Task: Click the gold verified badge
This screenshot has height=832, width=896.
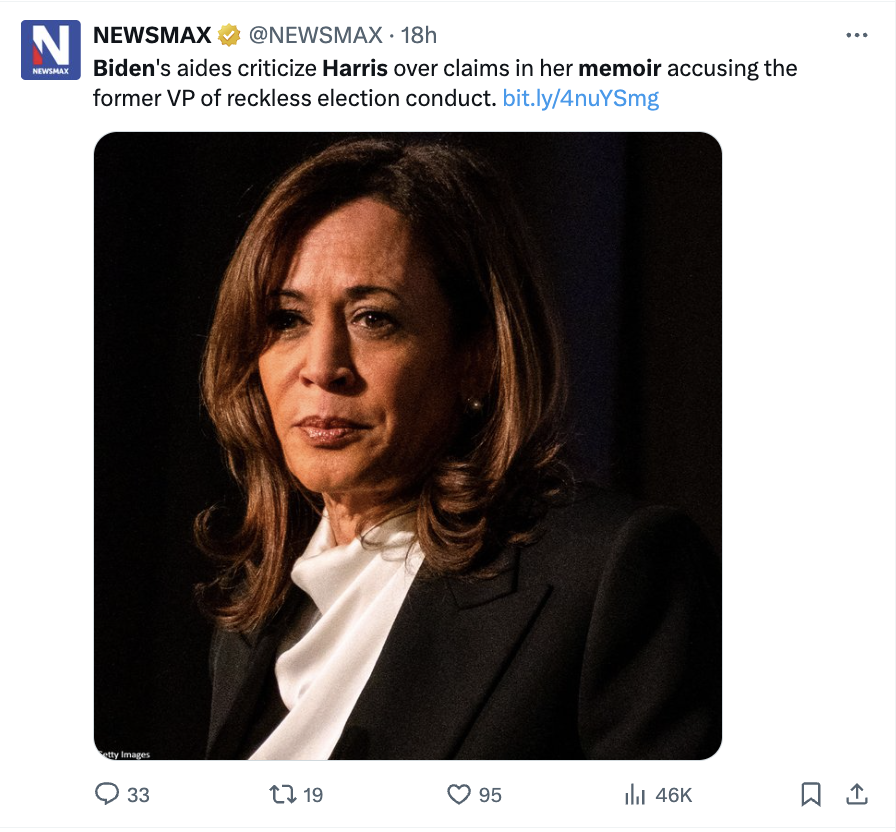Action: [x=229, y=35]
